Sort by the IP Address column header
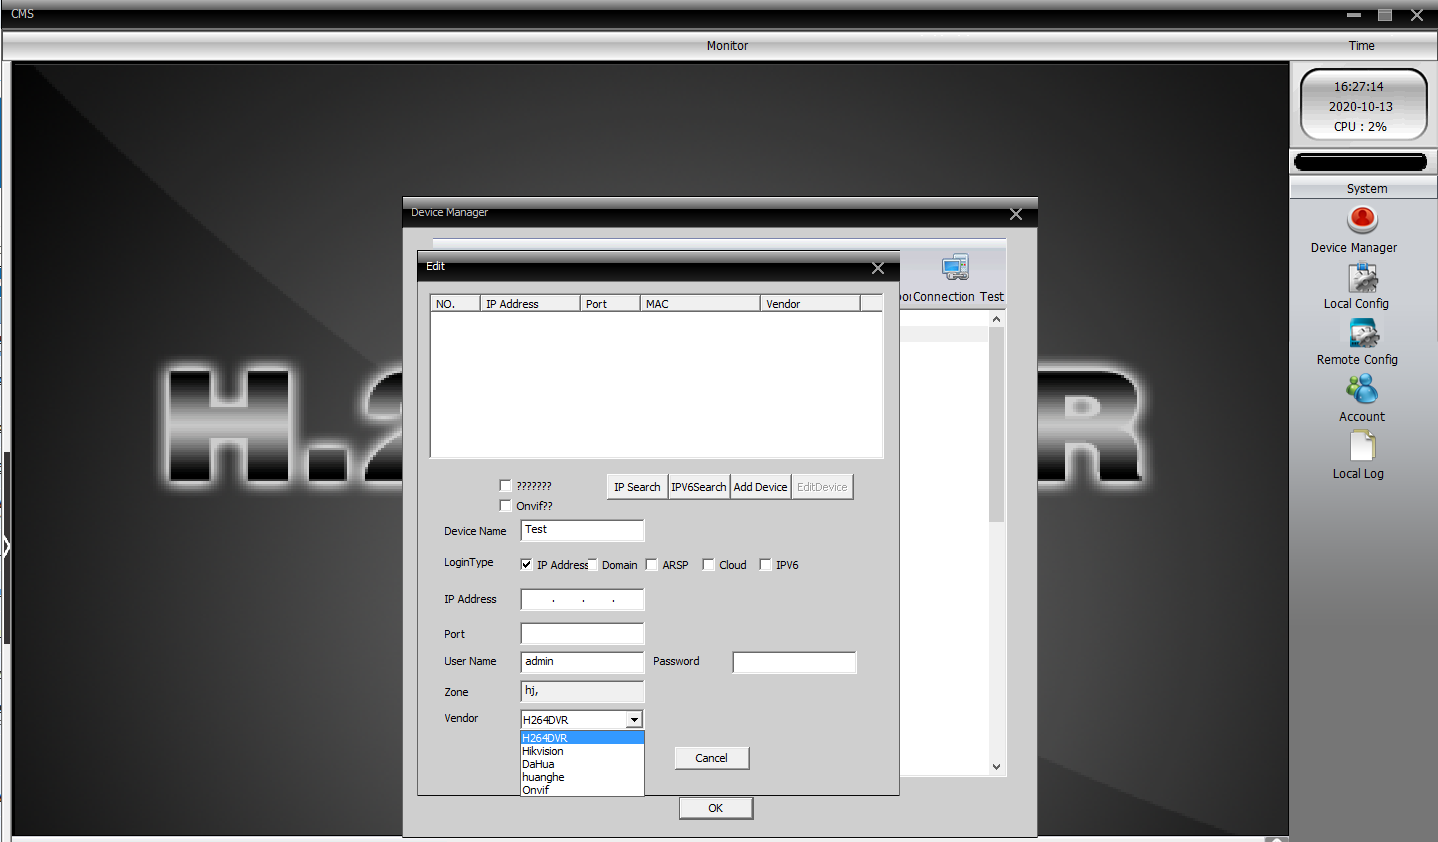 (529, 304)
